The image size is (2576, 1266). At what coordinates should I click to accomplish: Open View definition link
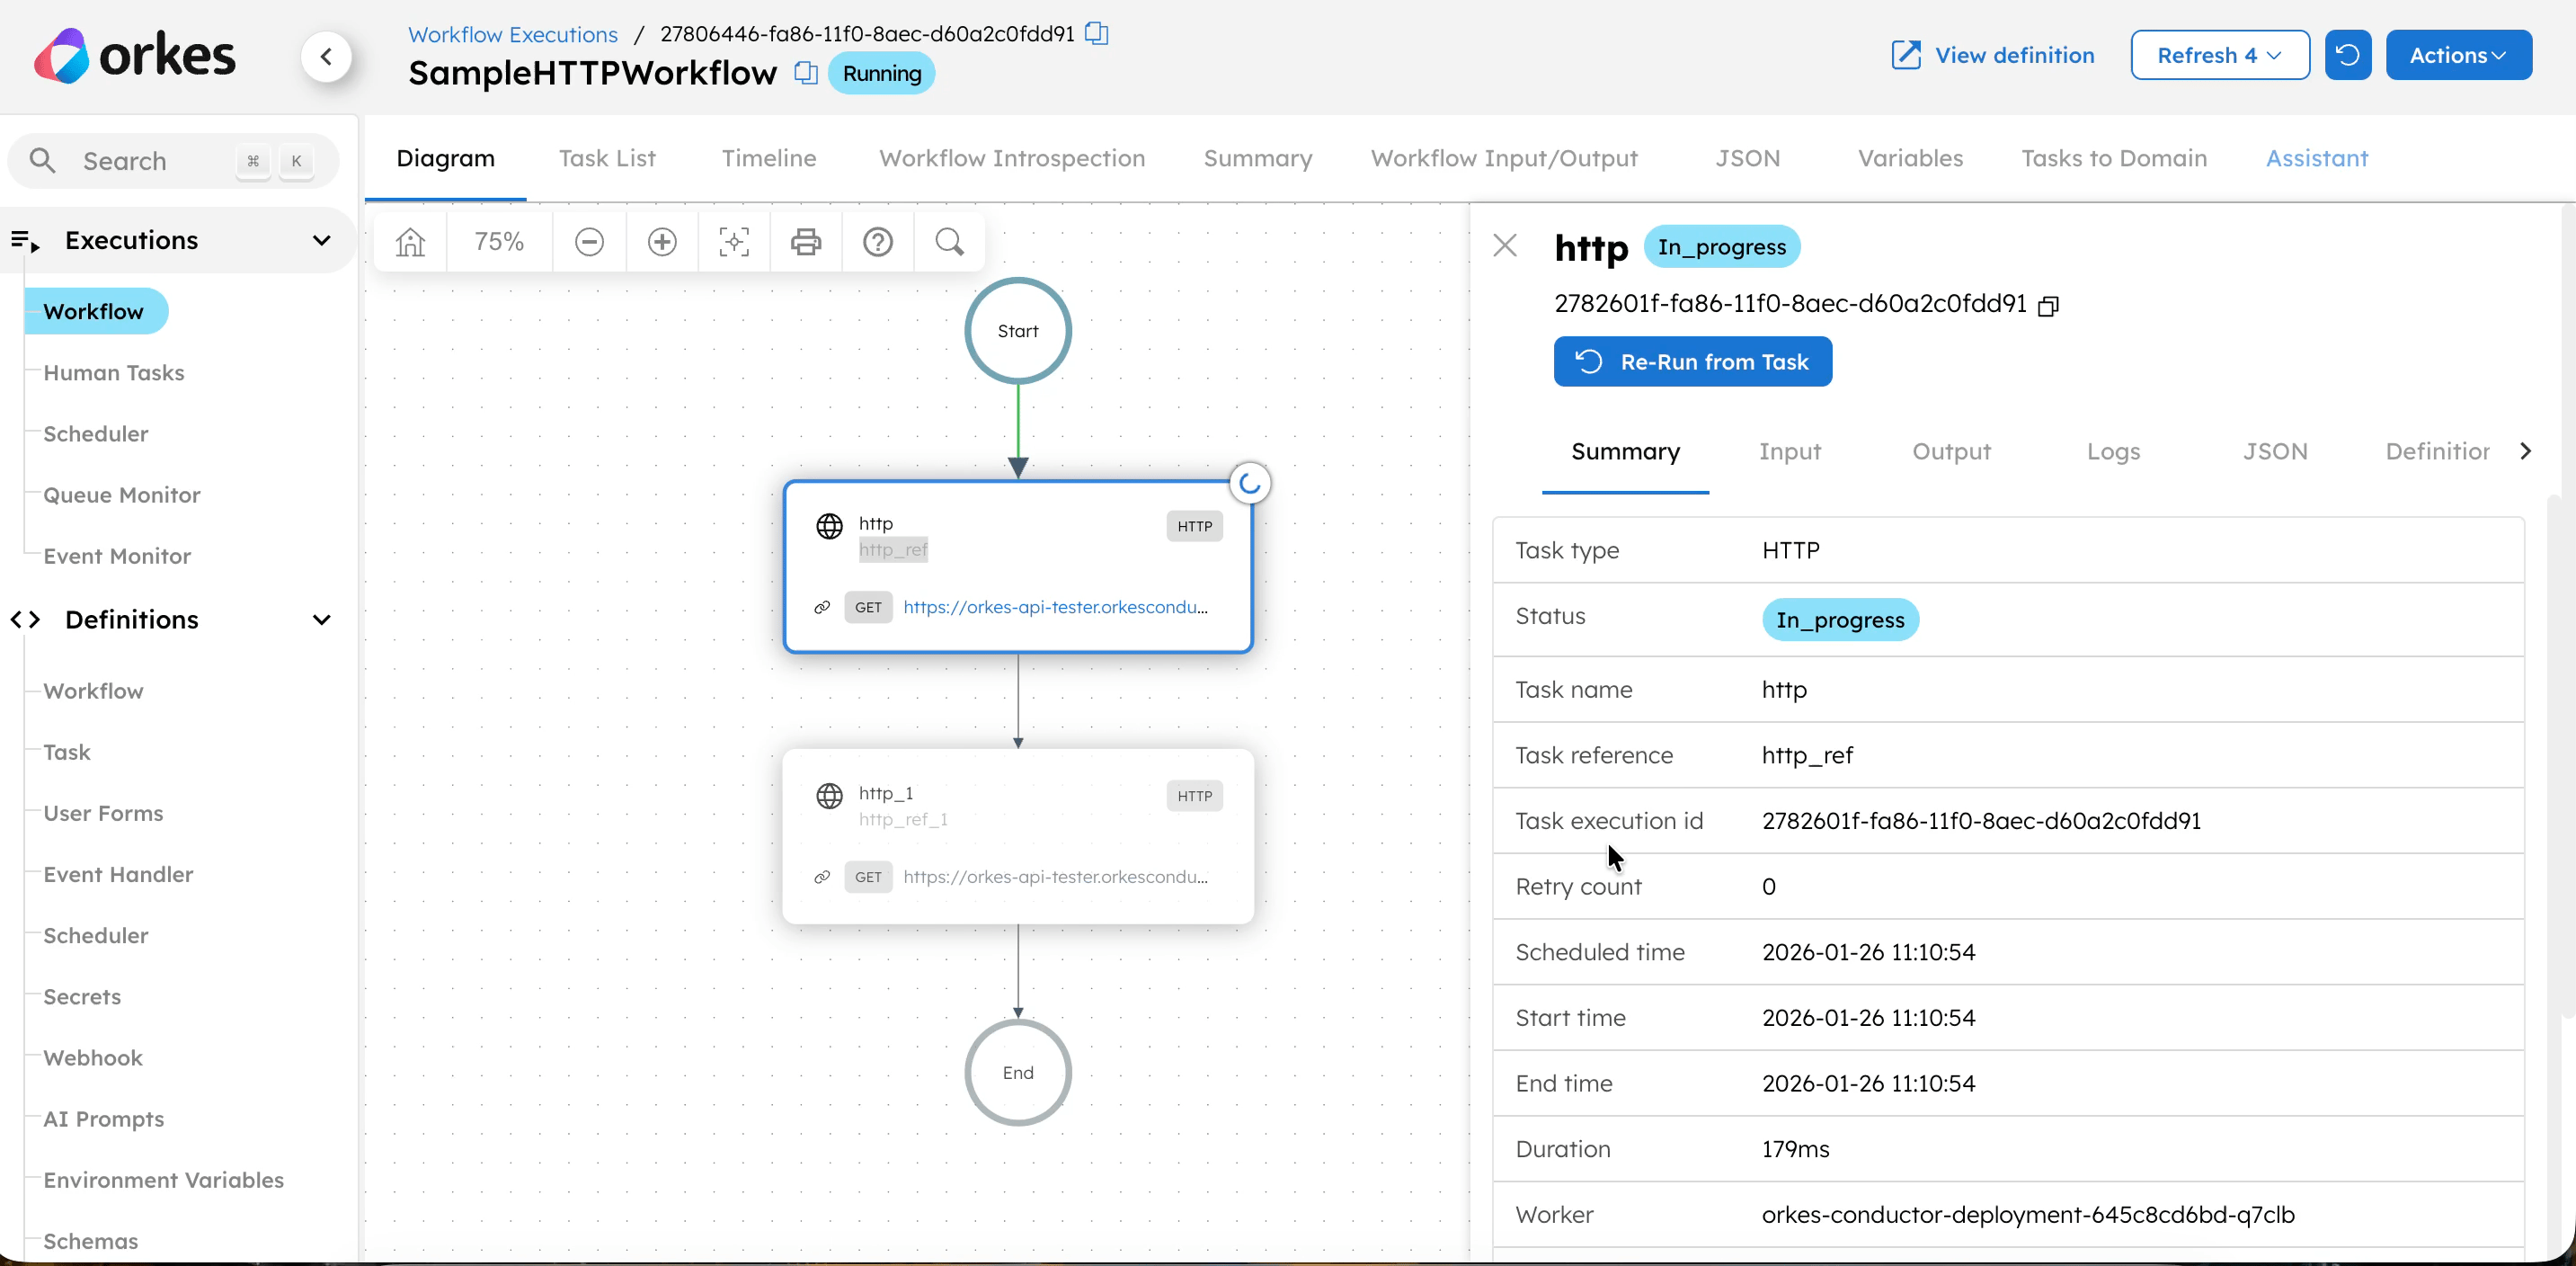click(1990, 55)
